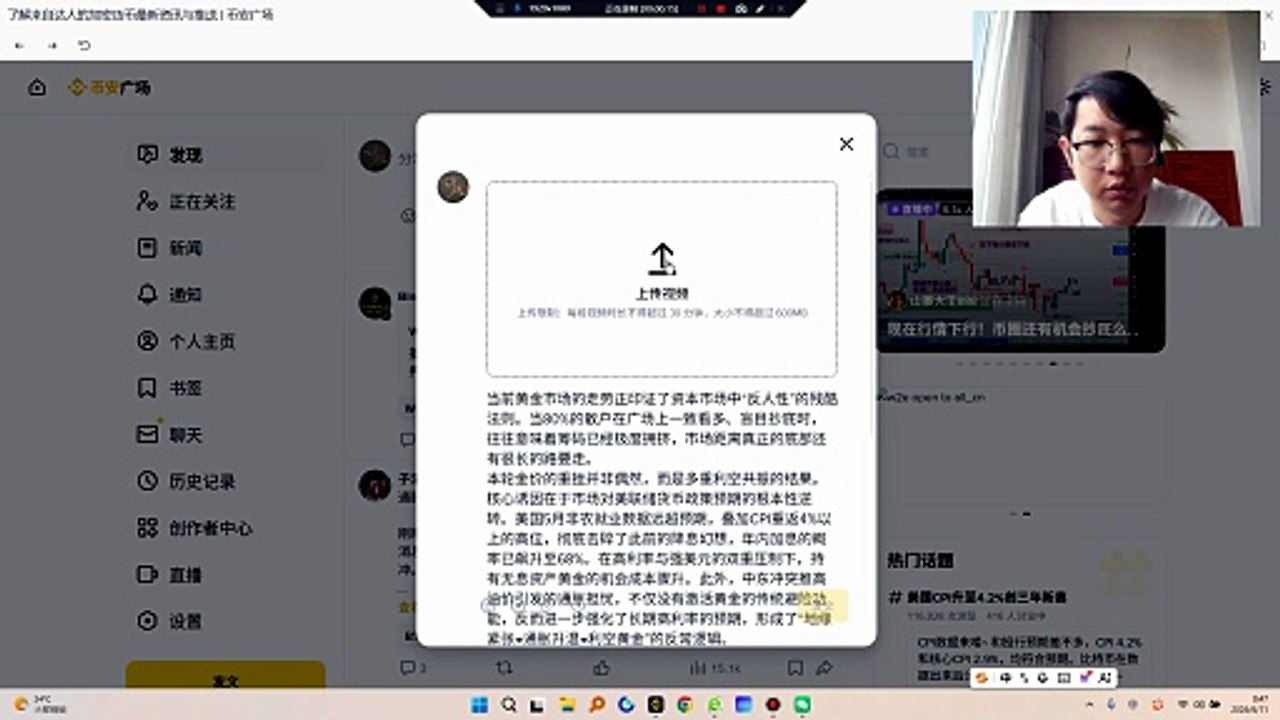Click the camera icon on recording bar
The image size is (1280, 720).
point(741,7)
